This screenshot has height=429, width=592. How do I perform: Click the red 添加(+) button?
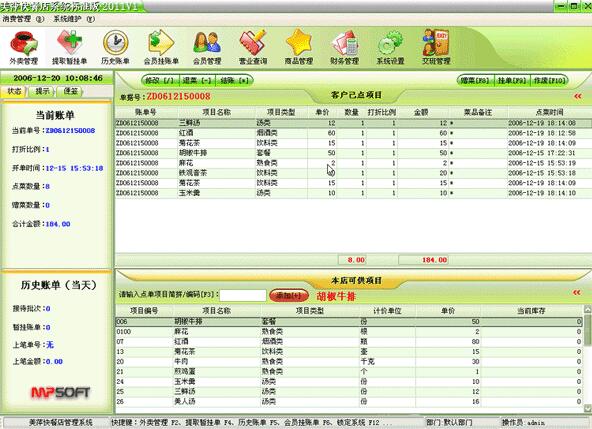tap(289, 296)
